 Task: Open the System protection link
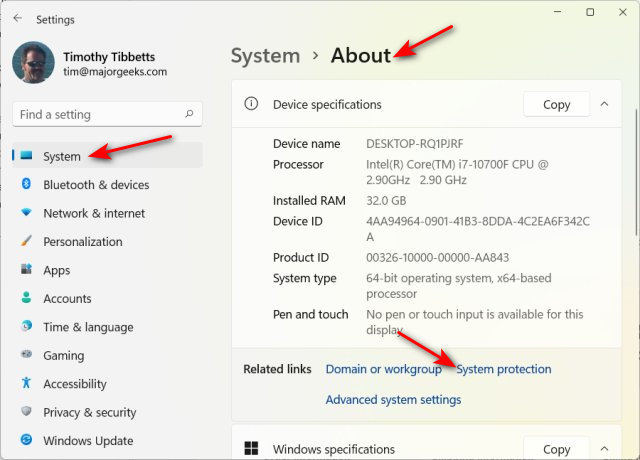tap(503, 369)
